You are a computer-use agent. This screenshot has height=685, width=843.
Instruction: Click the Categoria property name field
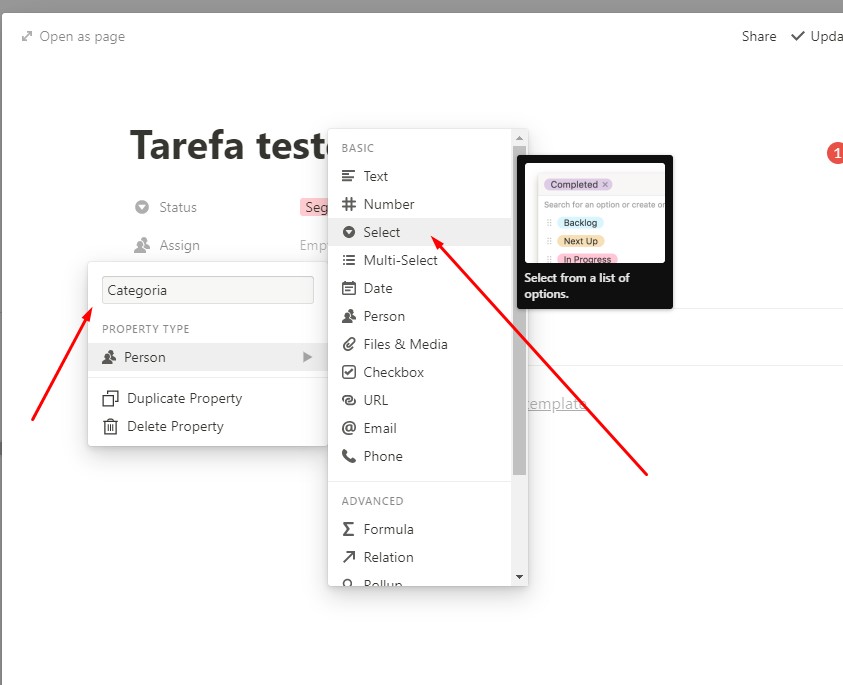(x=208, y=290)
